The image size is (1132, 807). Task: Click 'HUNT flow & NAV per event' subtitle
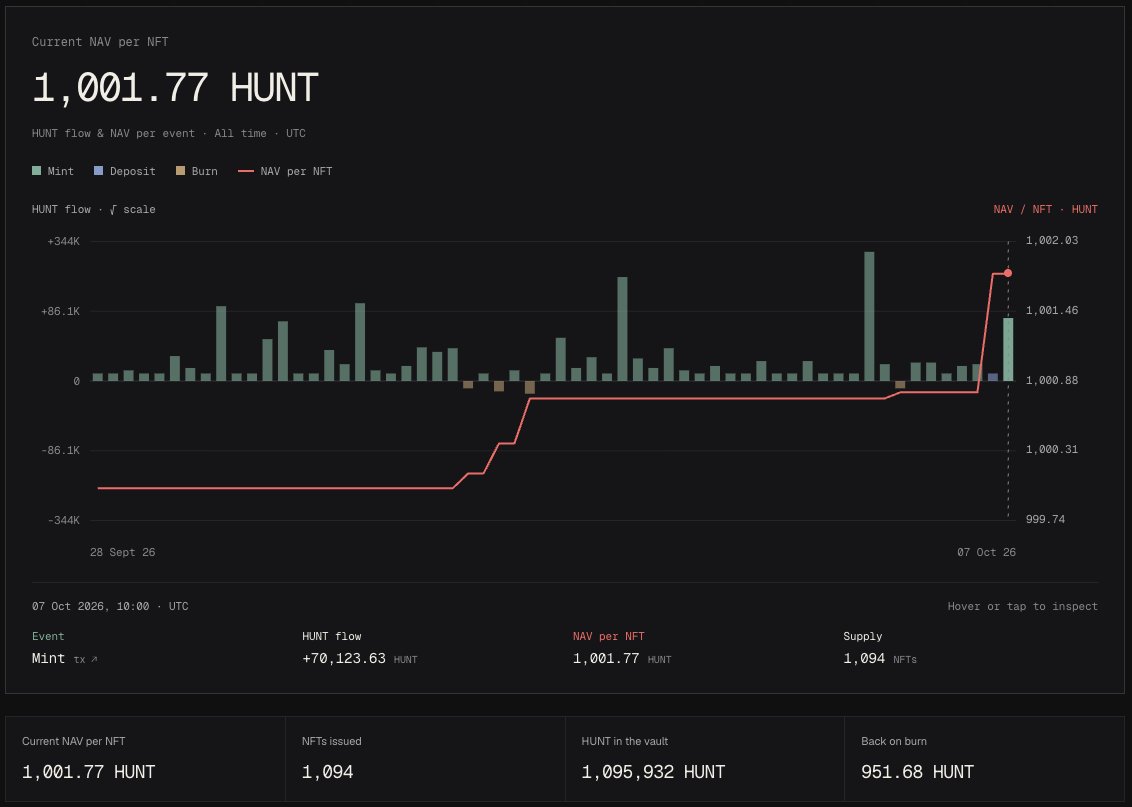pos(113,134)
